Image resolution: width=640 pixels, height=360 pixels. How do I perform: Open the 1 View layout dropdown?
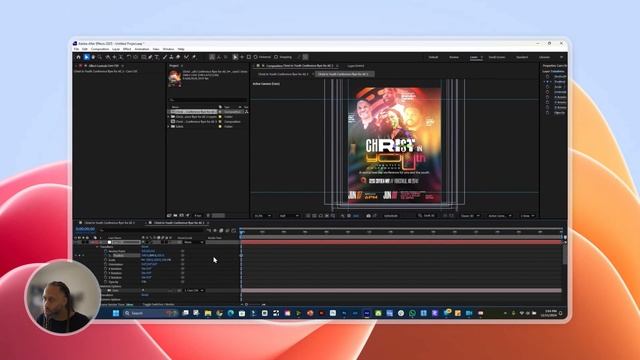click(527, 216)
